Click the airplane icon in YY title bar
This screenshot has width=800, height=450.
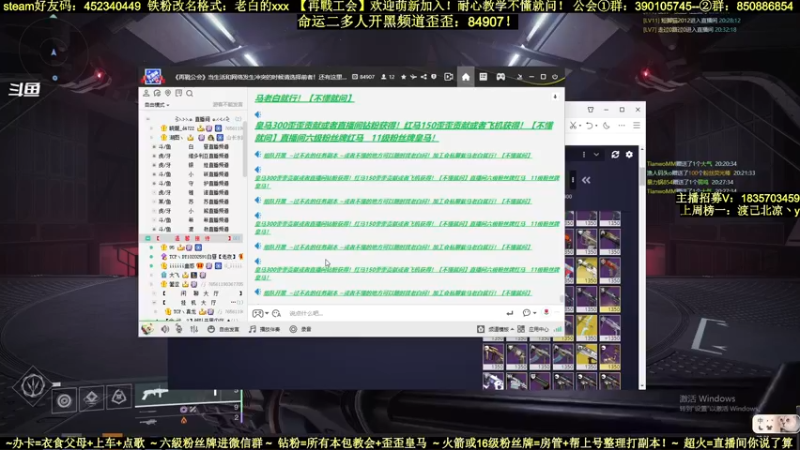(413, 77)
